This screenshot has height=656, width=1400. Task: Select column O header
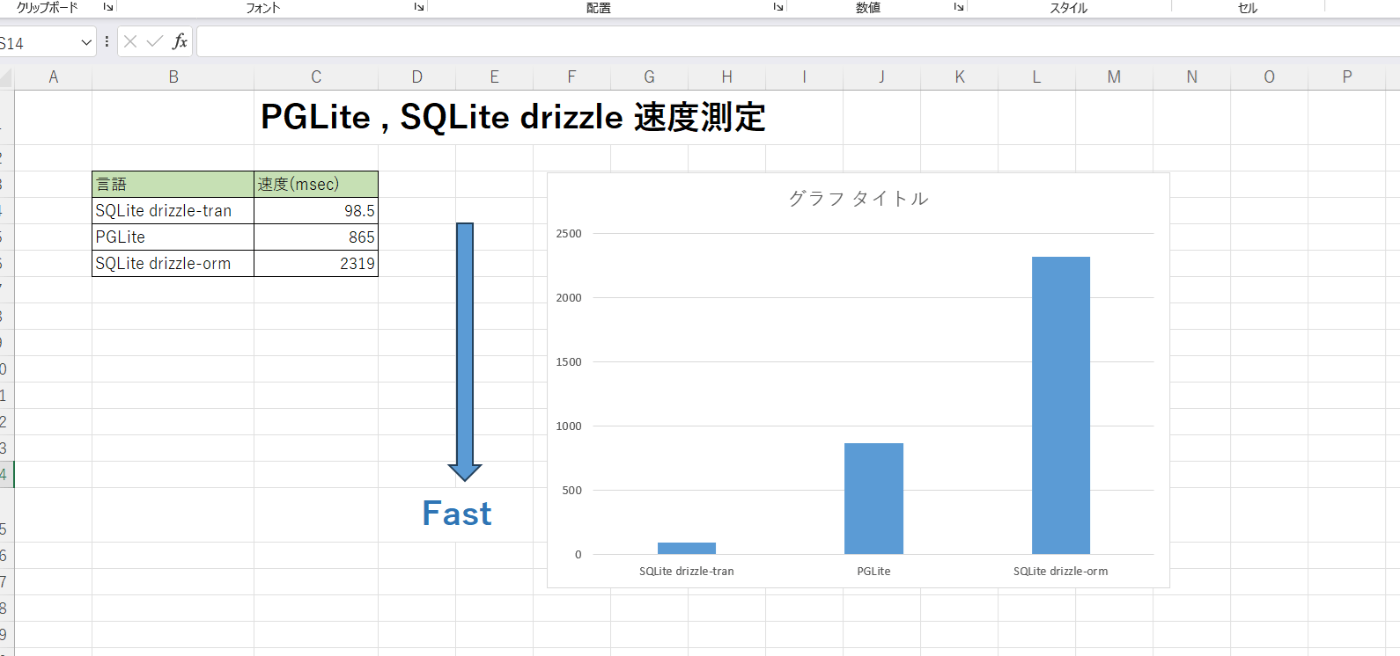[x=1269, y=77]
